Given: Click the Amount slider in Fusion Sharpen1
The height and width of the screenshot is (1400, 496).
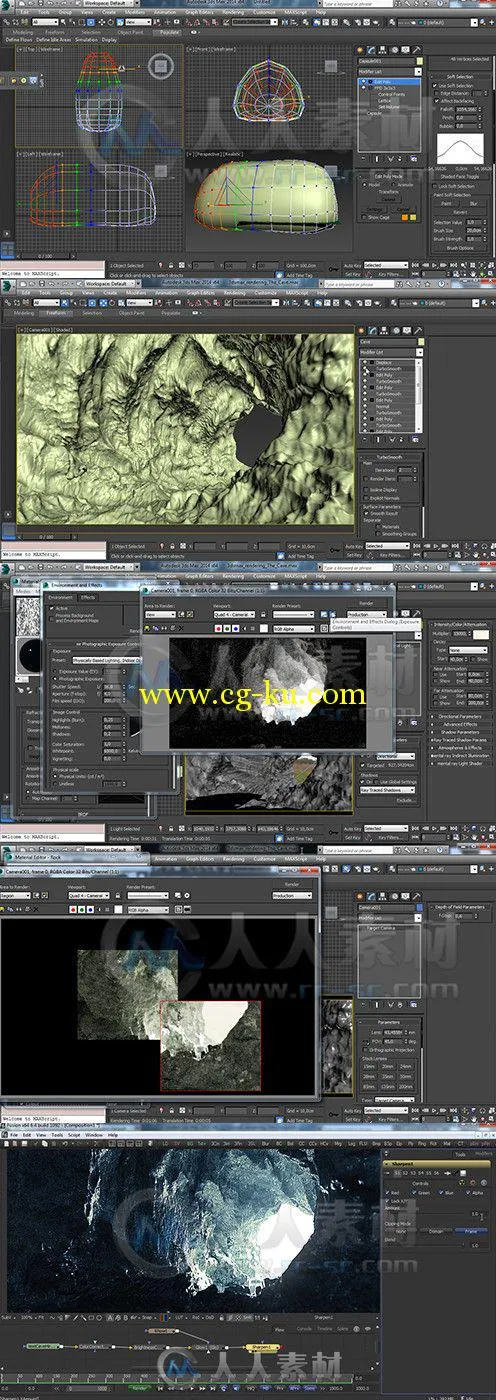Looking at the screenshot, I should tap(427, 1213).
